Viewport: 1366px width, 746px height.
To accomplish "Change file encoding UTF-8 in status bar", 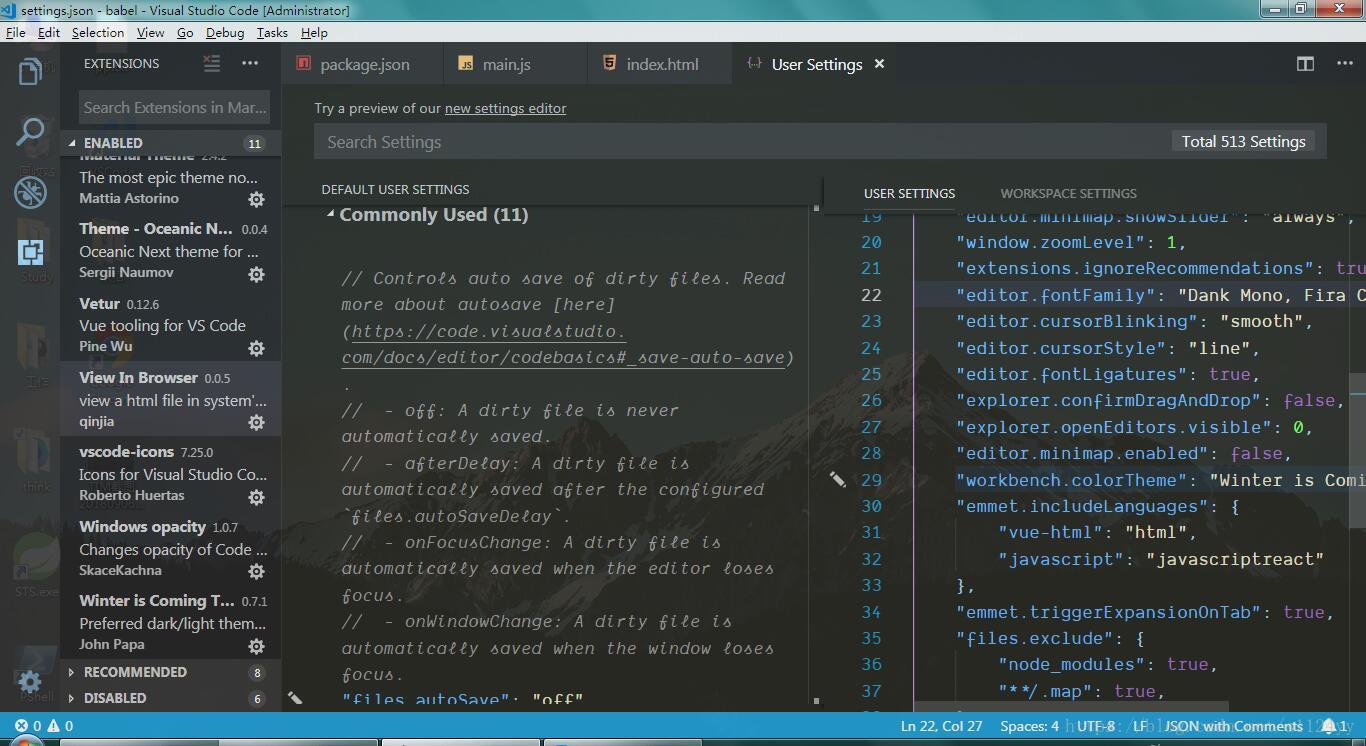I will coord(1096,726).
